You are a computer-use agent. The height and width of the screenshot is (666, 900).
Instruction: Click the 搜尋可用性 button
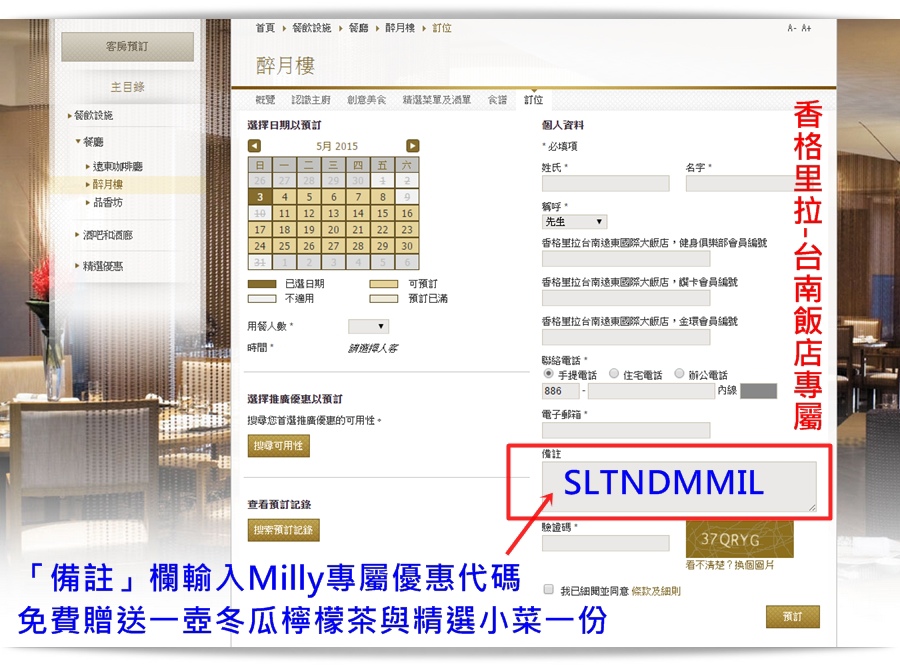[279, 445]
